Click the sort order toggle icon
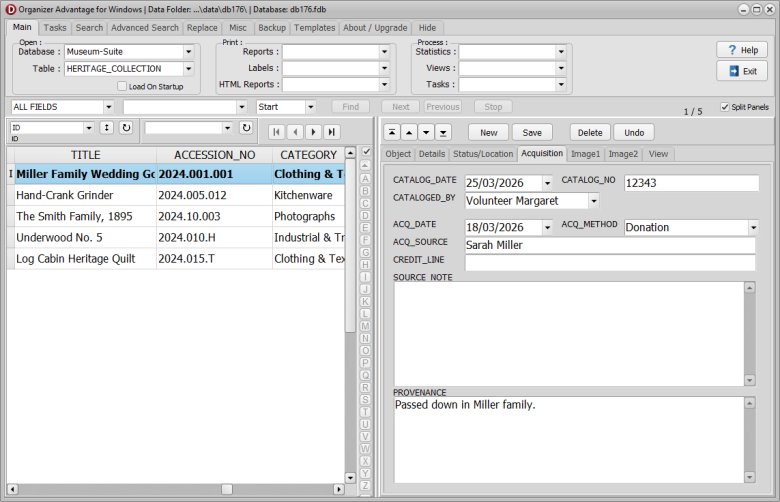 pyautogui.click(x=106, y=128)
